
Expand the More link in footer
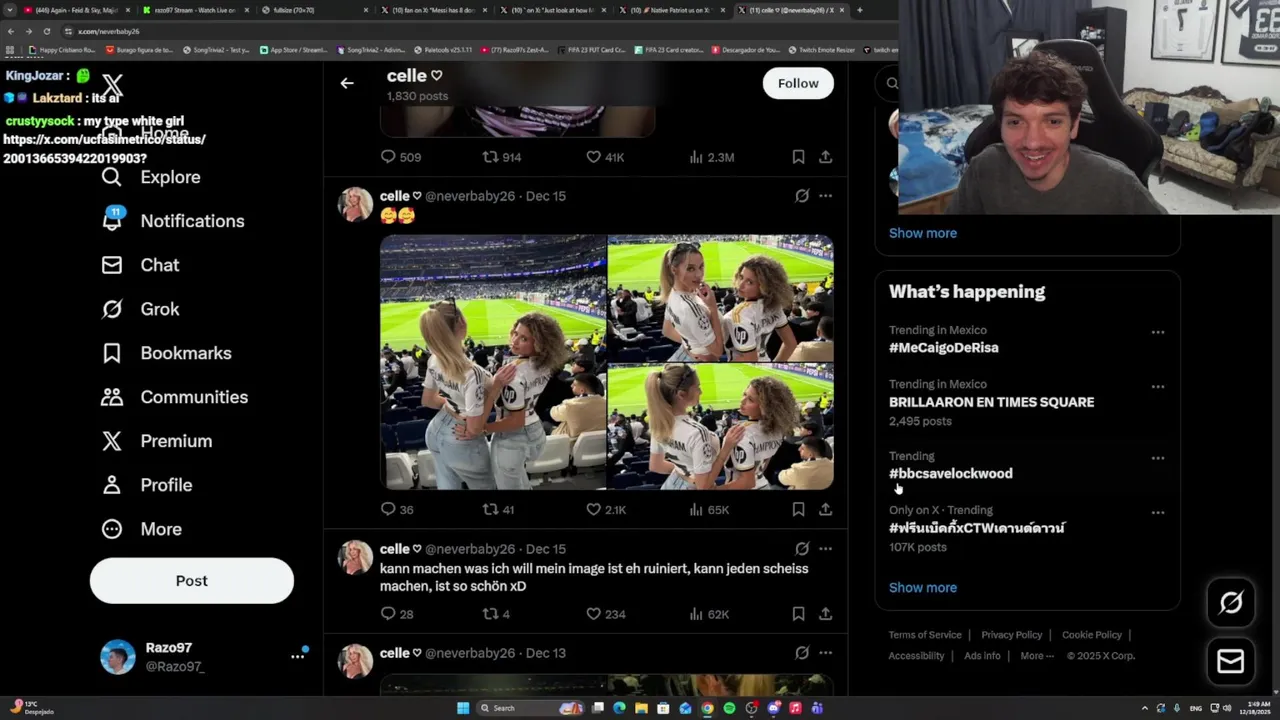coord(1037,656)
